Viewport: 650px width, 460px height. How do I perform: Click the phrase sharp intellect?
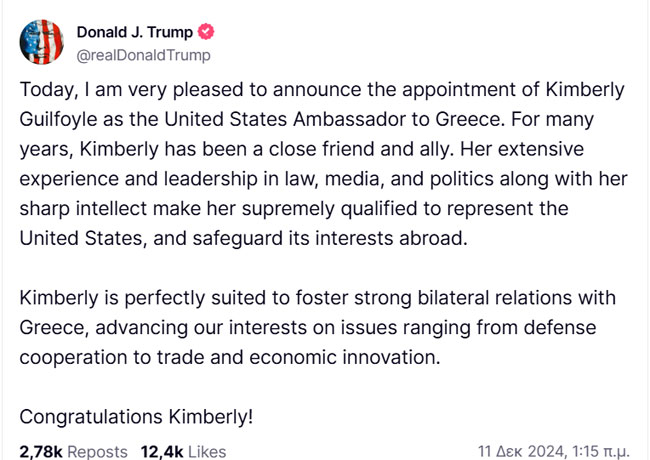[83, 208]
